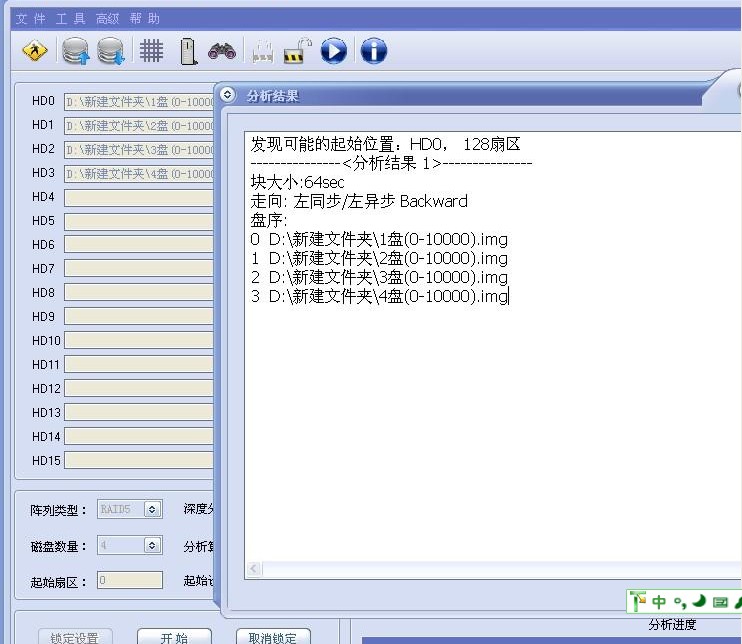Click the 取消锁定 button
742x644 pixels.
[273, 637]
